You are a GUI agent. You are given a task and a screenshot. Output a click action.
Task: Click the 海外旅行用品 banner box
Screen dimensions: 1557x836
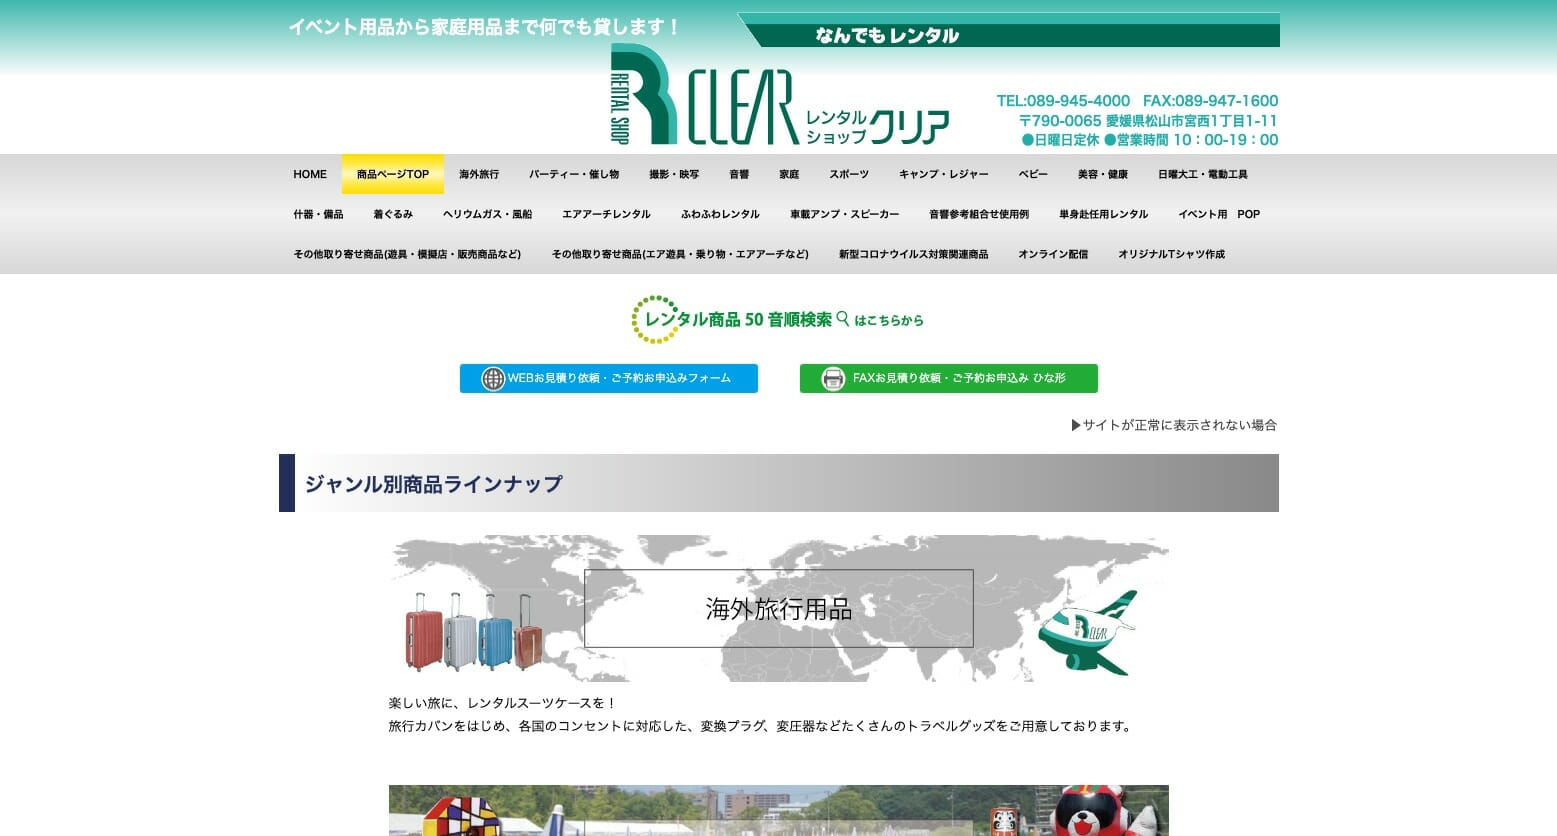click(x=779, y=609)
